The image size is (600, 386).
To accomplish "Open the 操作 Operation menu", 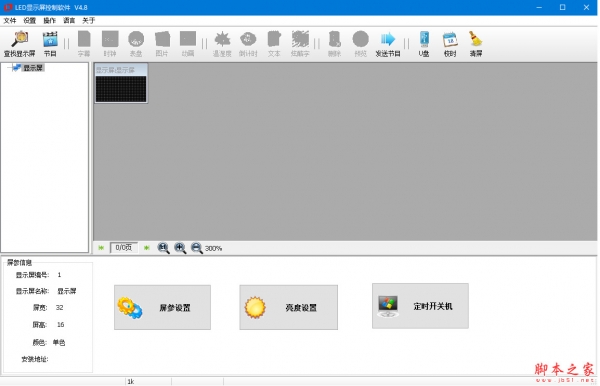I will [x=49, y=21].
